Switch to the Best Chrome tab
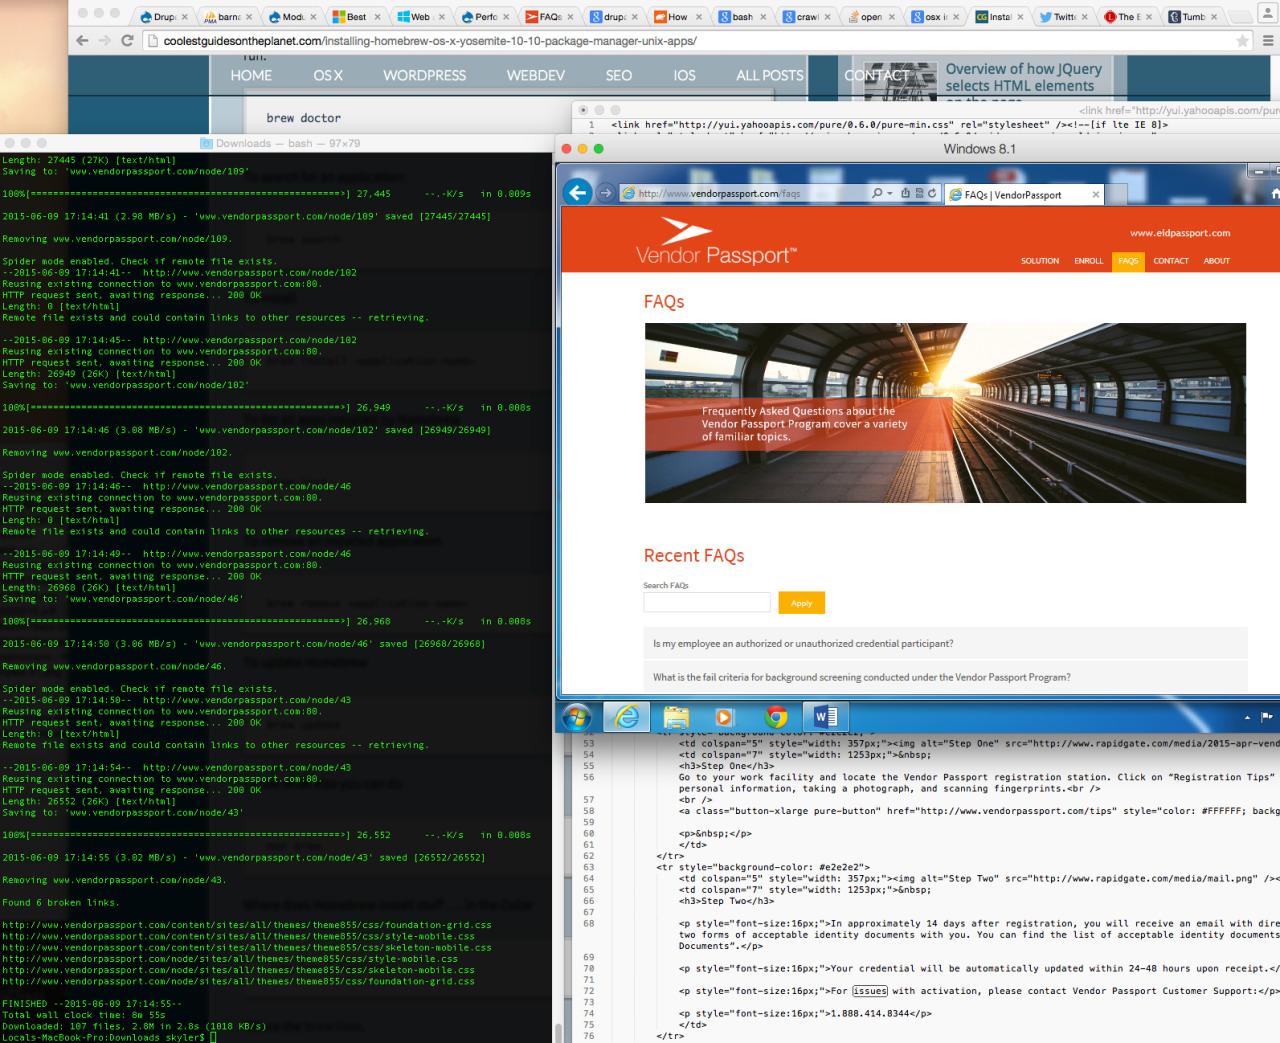The width and height of the screenshot is (1280, 1043). tap(355, 16)
